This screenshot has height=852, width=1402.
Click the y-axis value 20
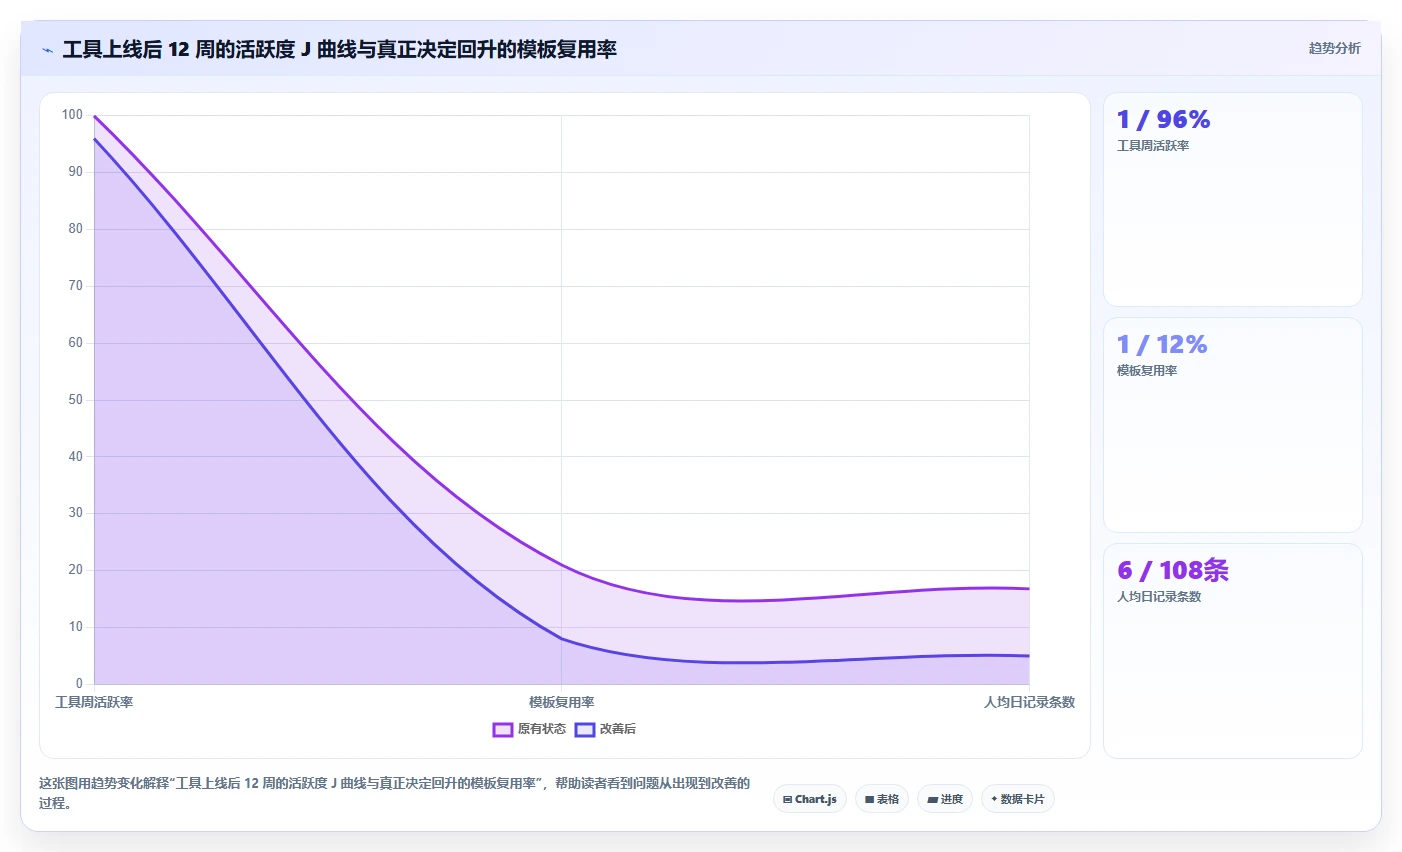click(76, 570)
